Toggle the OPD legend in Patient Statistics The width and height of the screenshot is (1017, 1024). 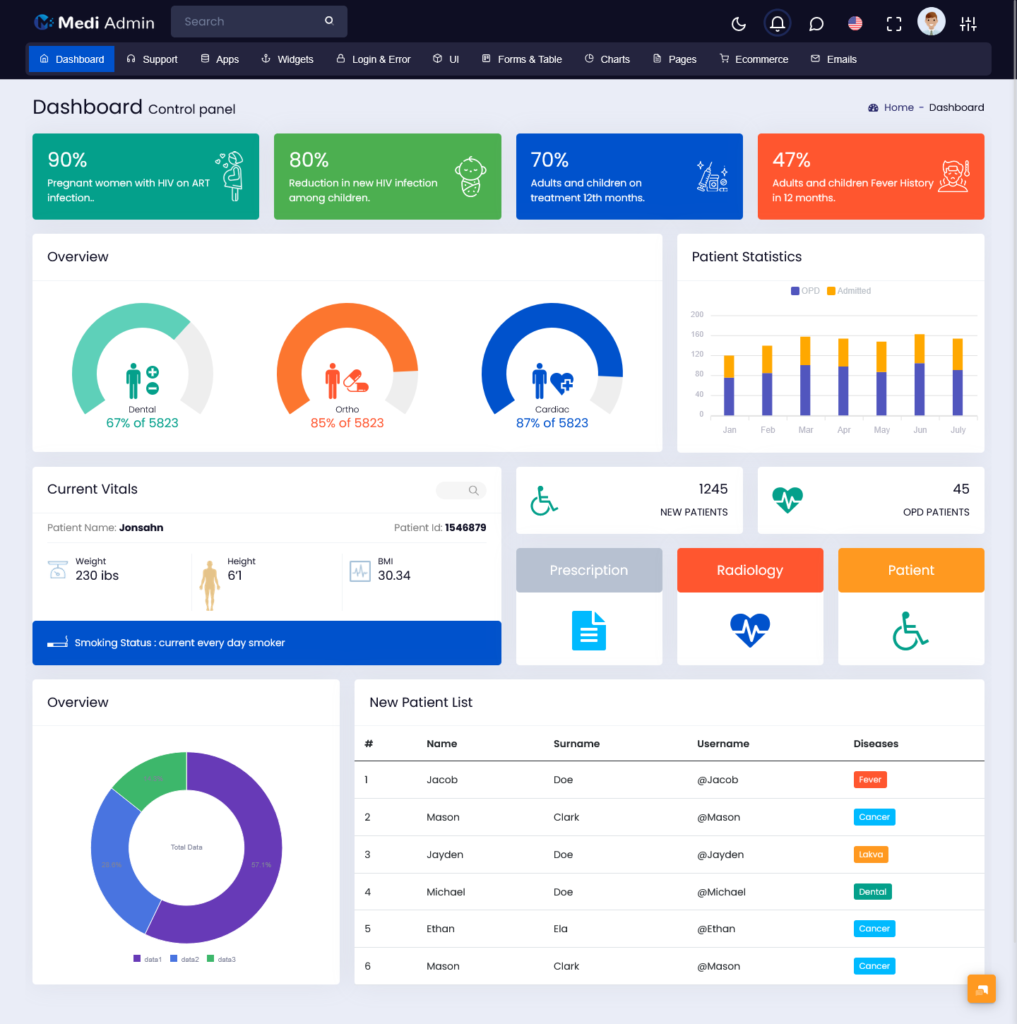[805, 291]
